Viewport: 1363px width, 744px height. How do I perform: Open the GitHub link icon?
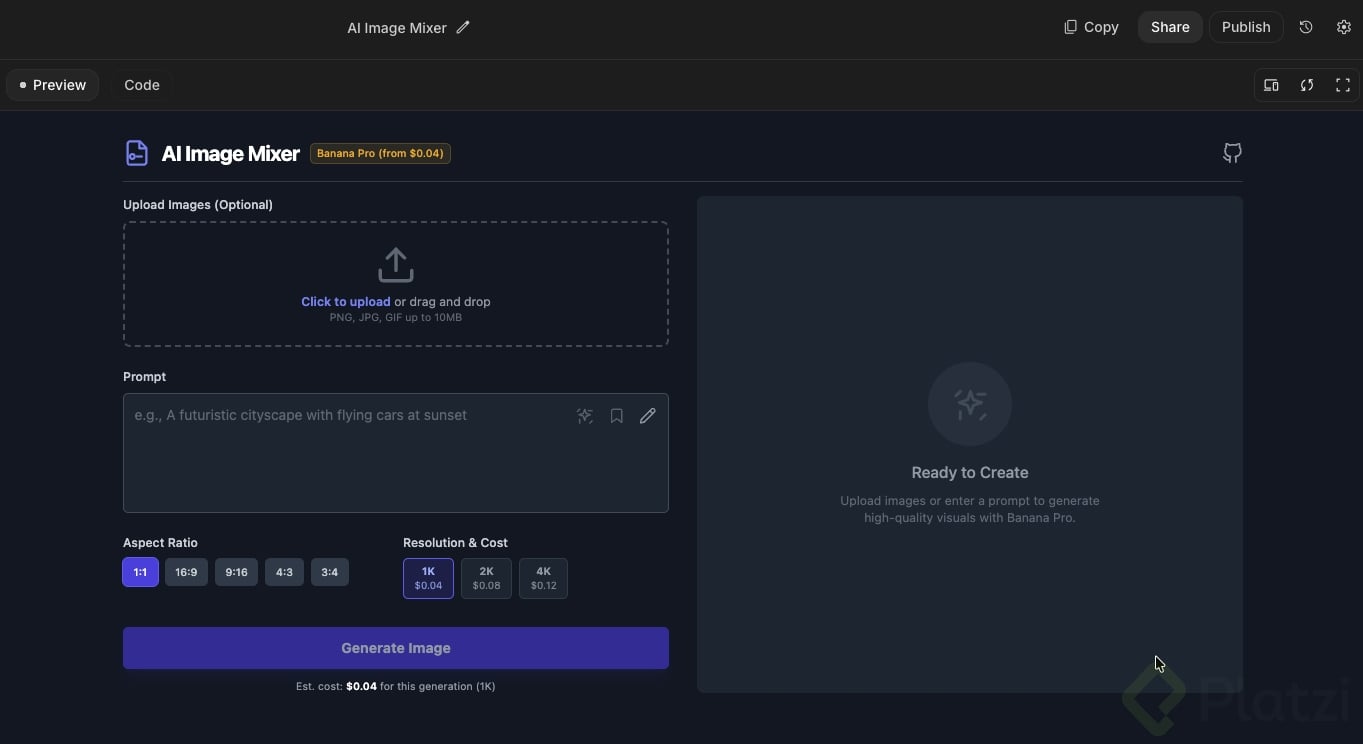[x=1232, y=153]
